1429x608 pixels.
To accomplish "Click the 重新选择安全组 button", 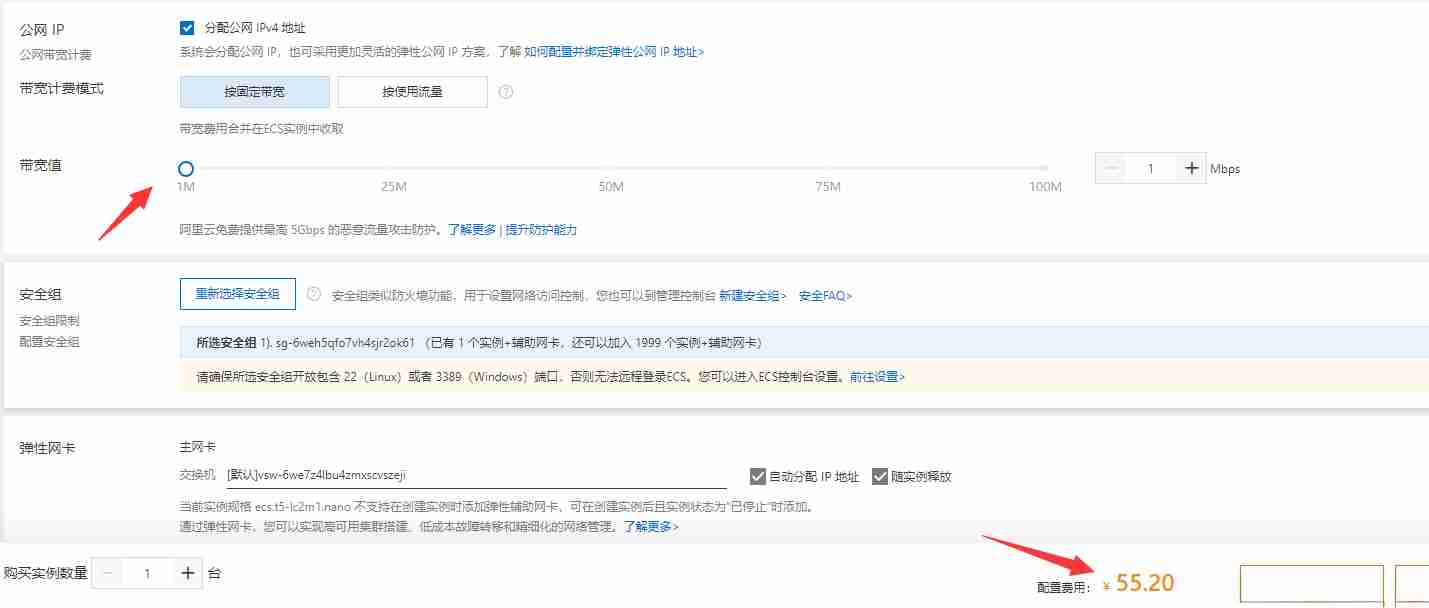I will click(x=236, y=294).
